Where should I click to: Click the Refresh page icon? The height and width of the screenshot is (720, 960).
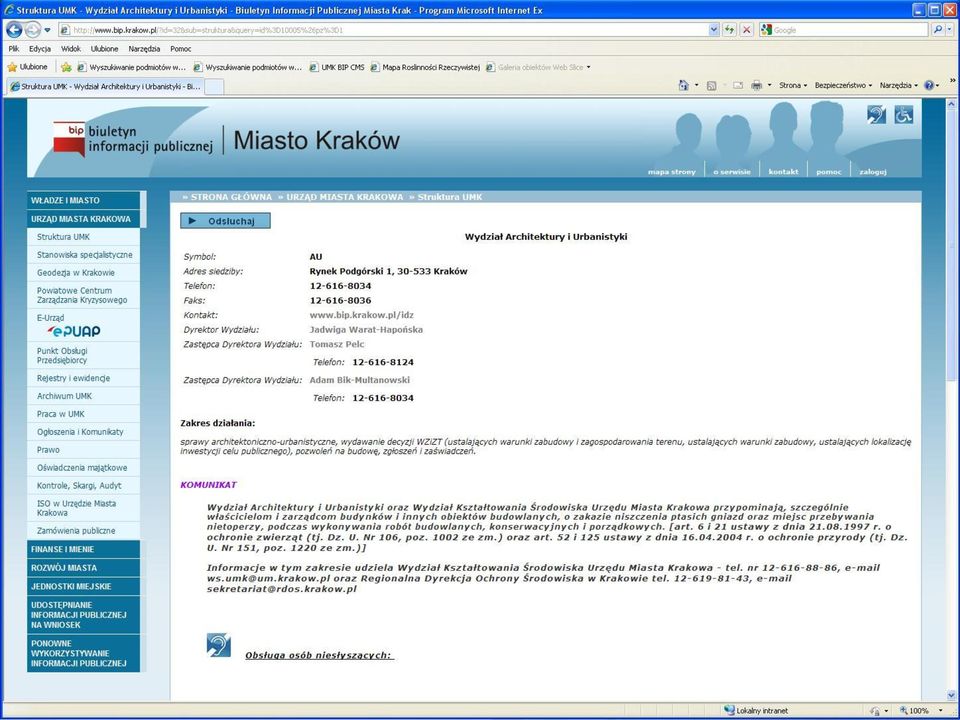click(x=729, y=29)
